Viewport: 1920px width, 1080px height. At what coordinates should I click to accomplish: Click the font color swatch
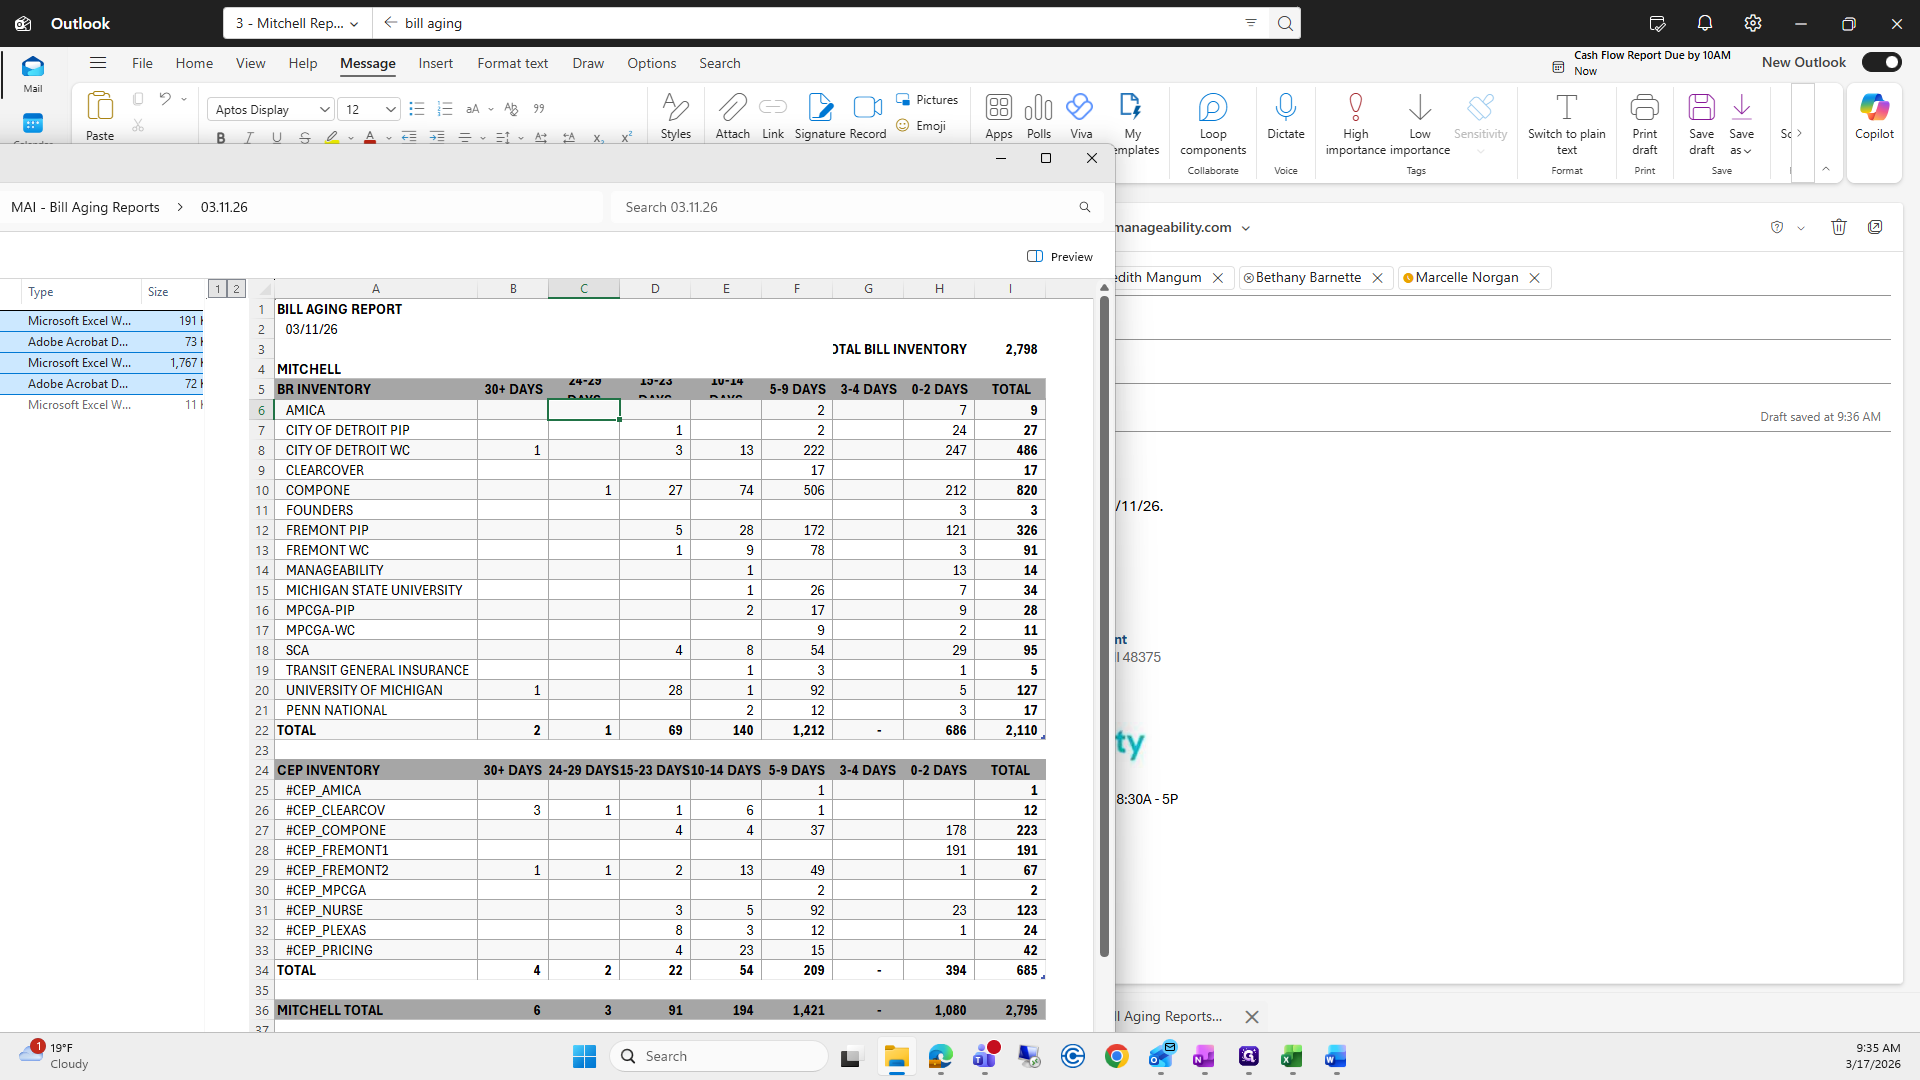369,138
